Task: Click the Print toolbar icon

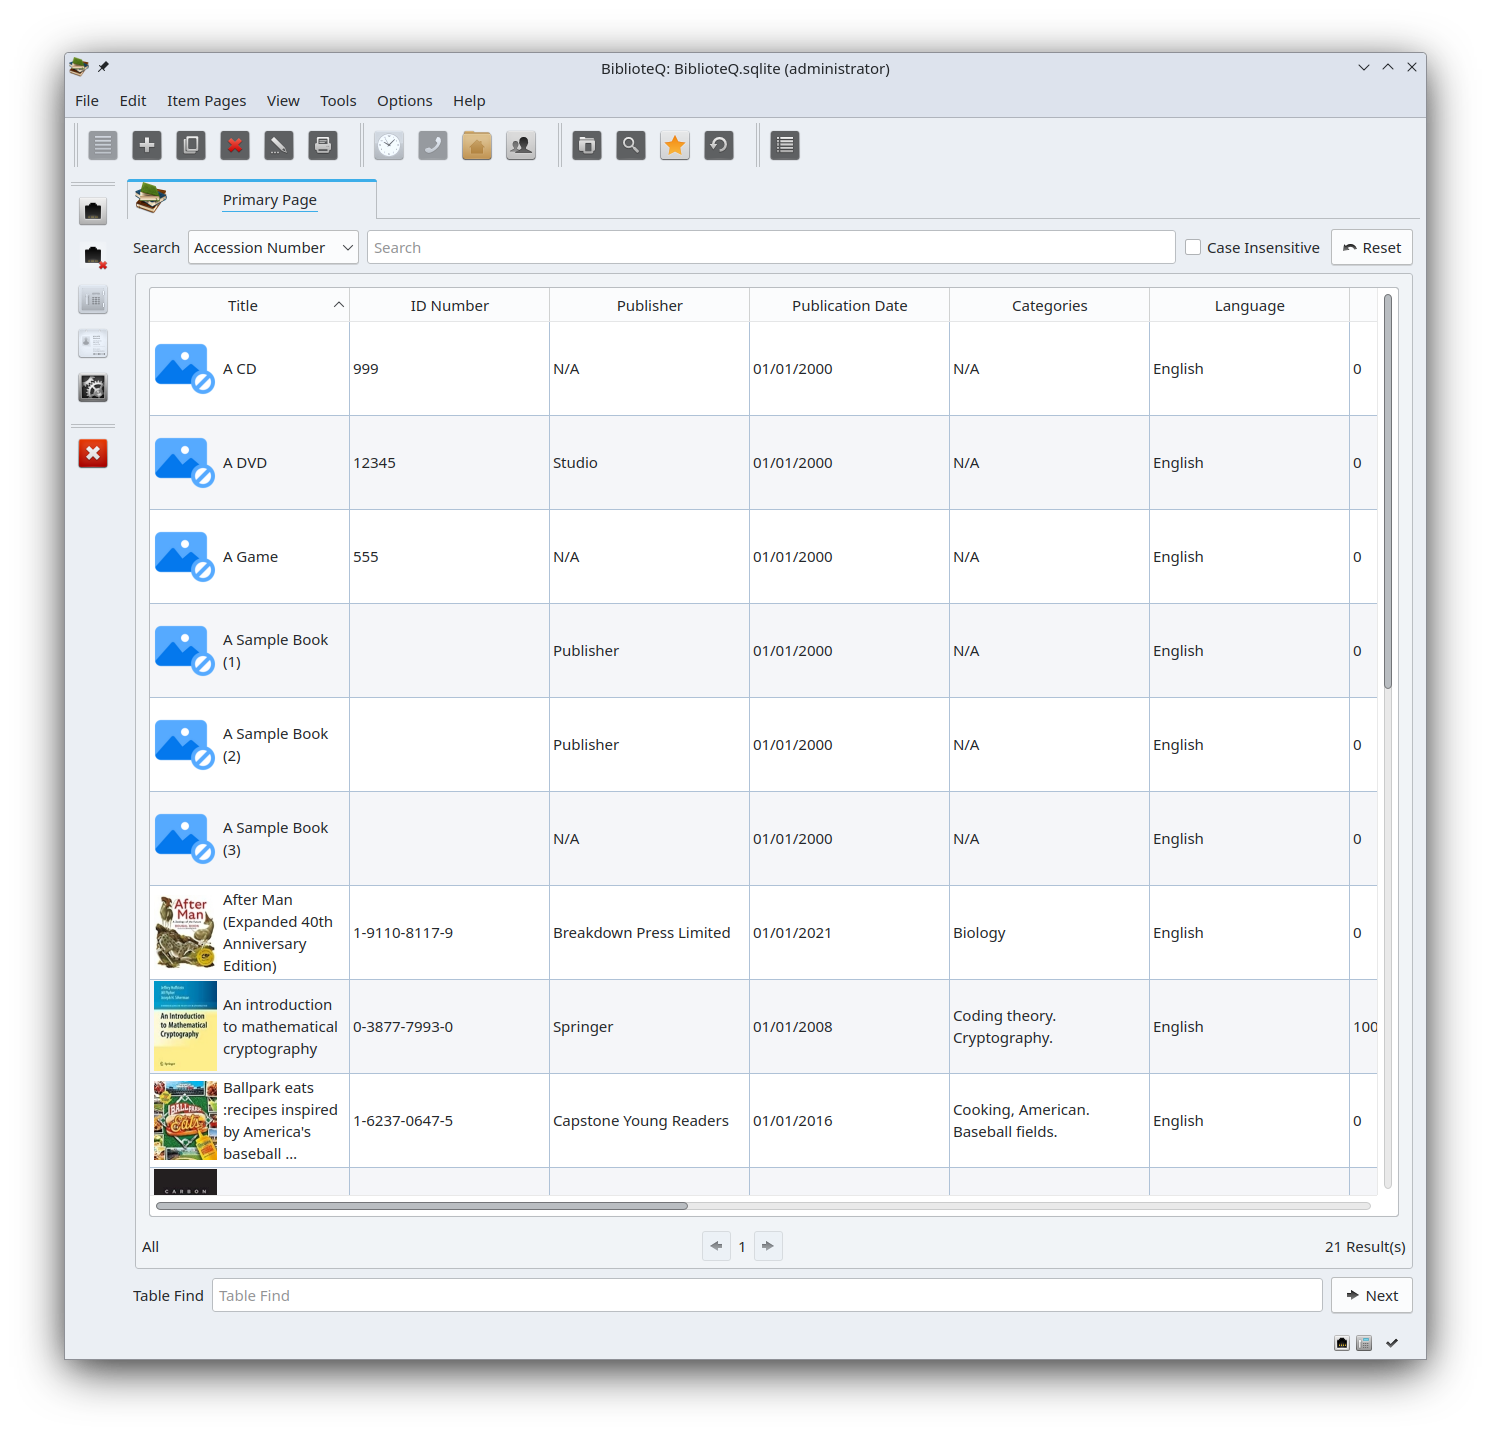Action: pyautogui.click(x=323, y=146)
